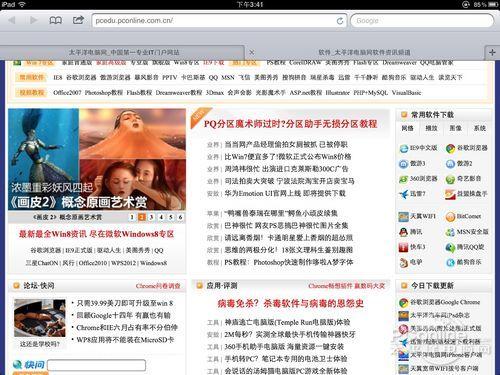Click the 傲游3 browser icon
Viewport: 500px width, 375px height.
(x=404, y=164)
